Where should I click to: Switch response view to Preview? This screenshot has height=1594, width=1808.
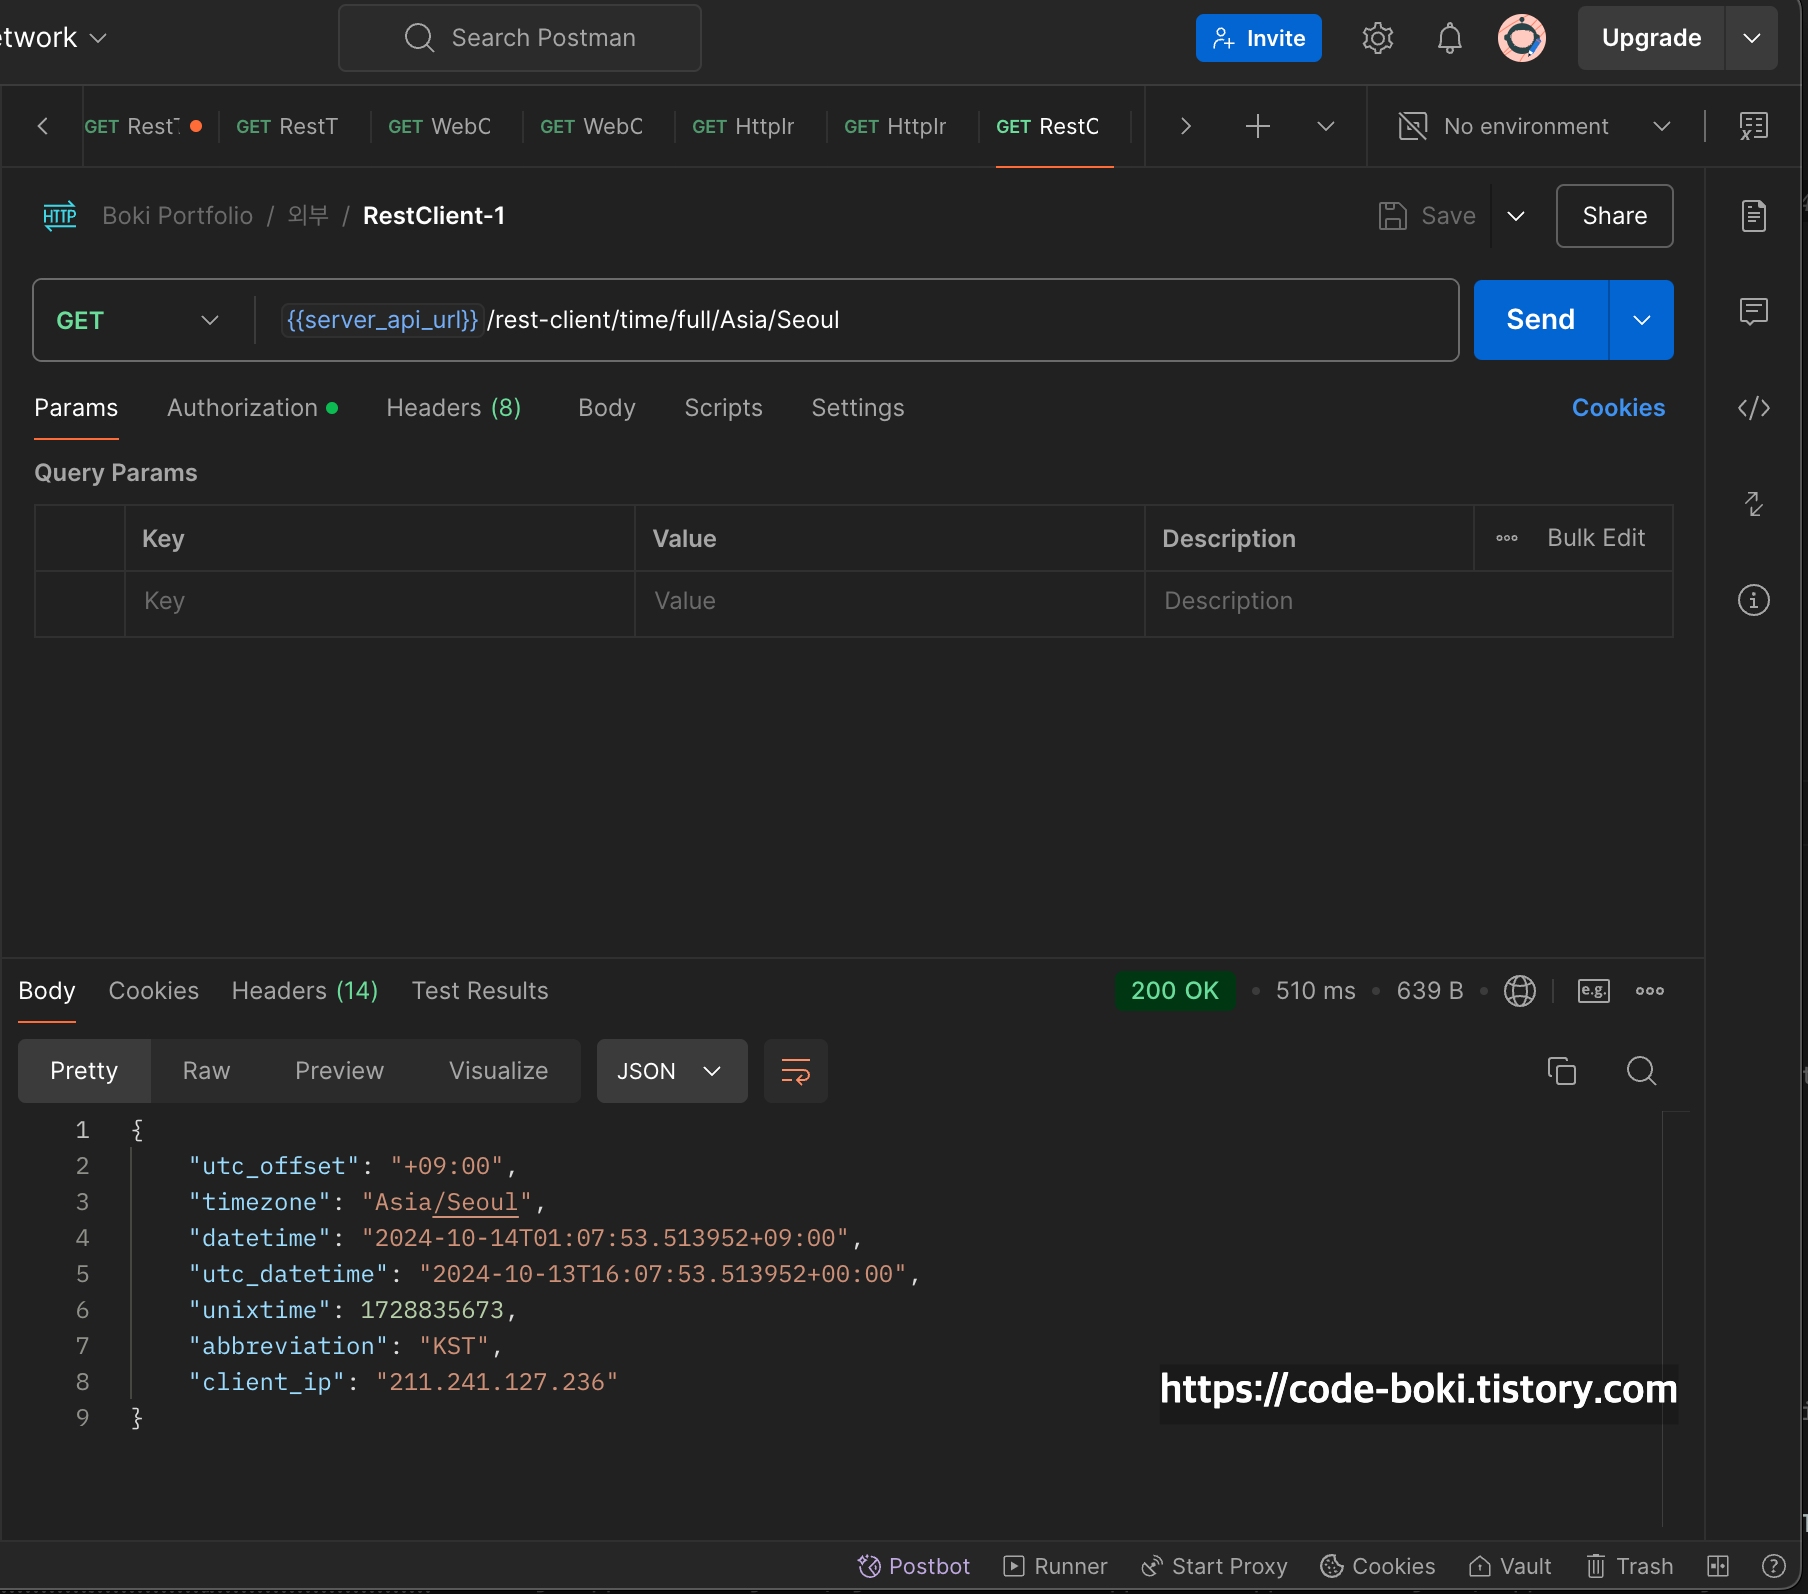339,1071
